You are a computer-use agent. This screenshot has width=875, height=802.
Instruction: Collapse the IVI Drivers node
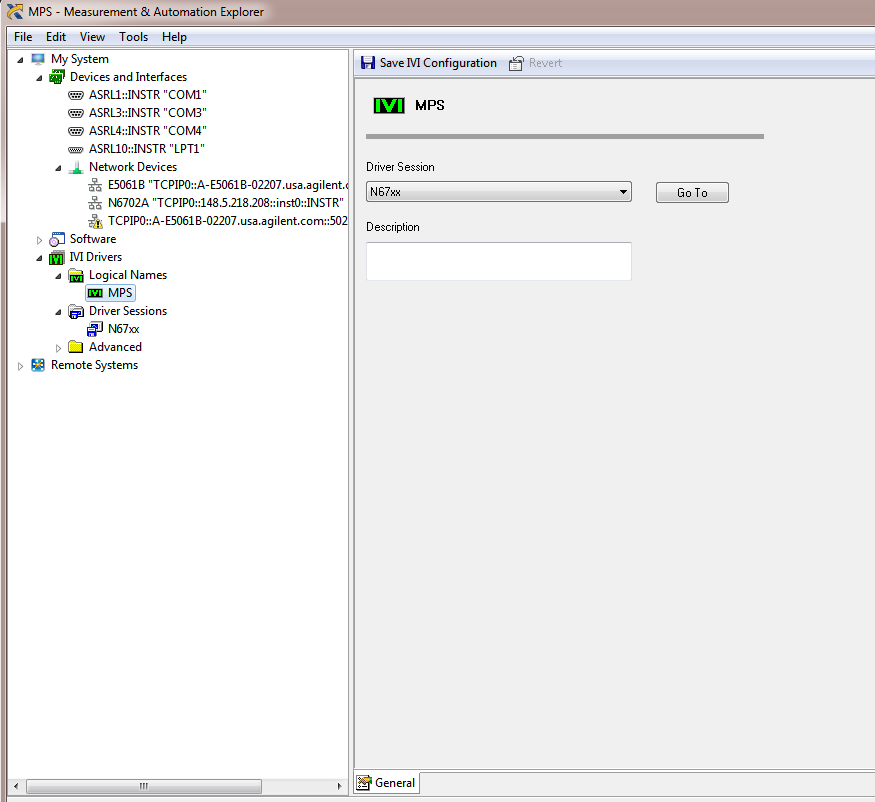(39, 258)
